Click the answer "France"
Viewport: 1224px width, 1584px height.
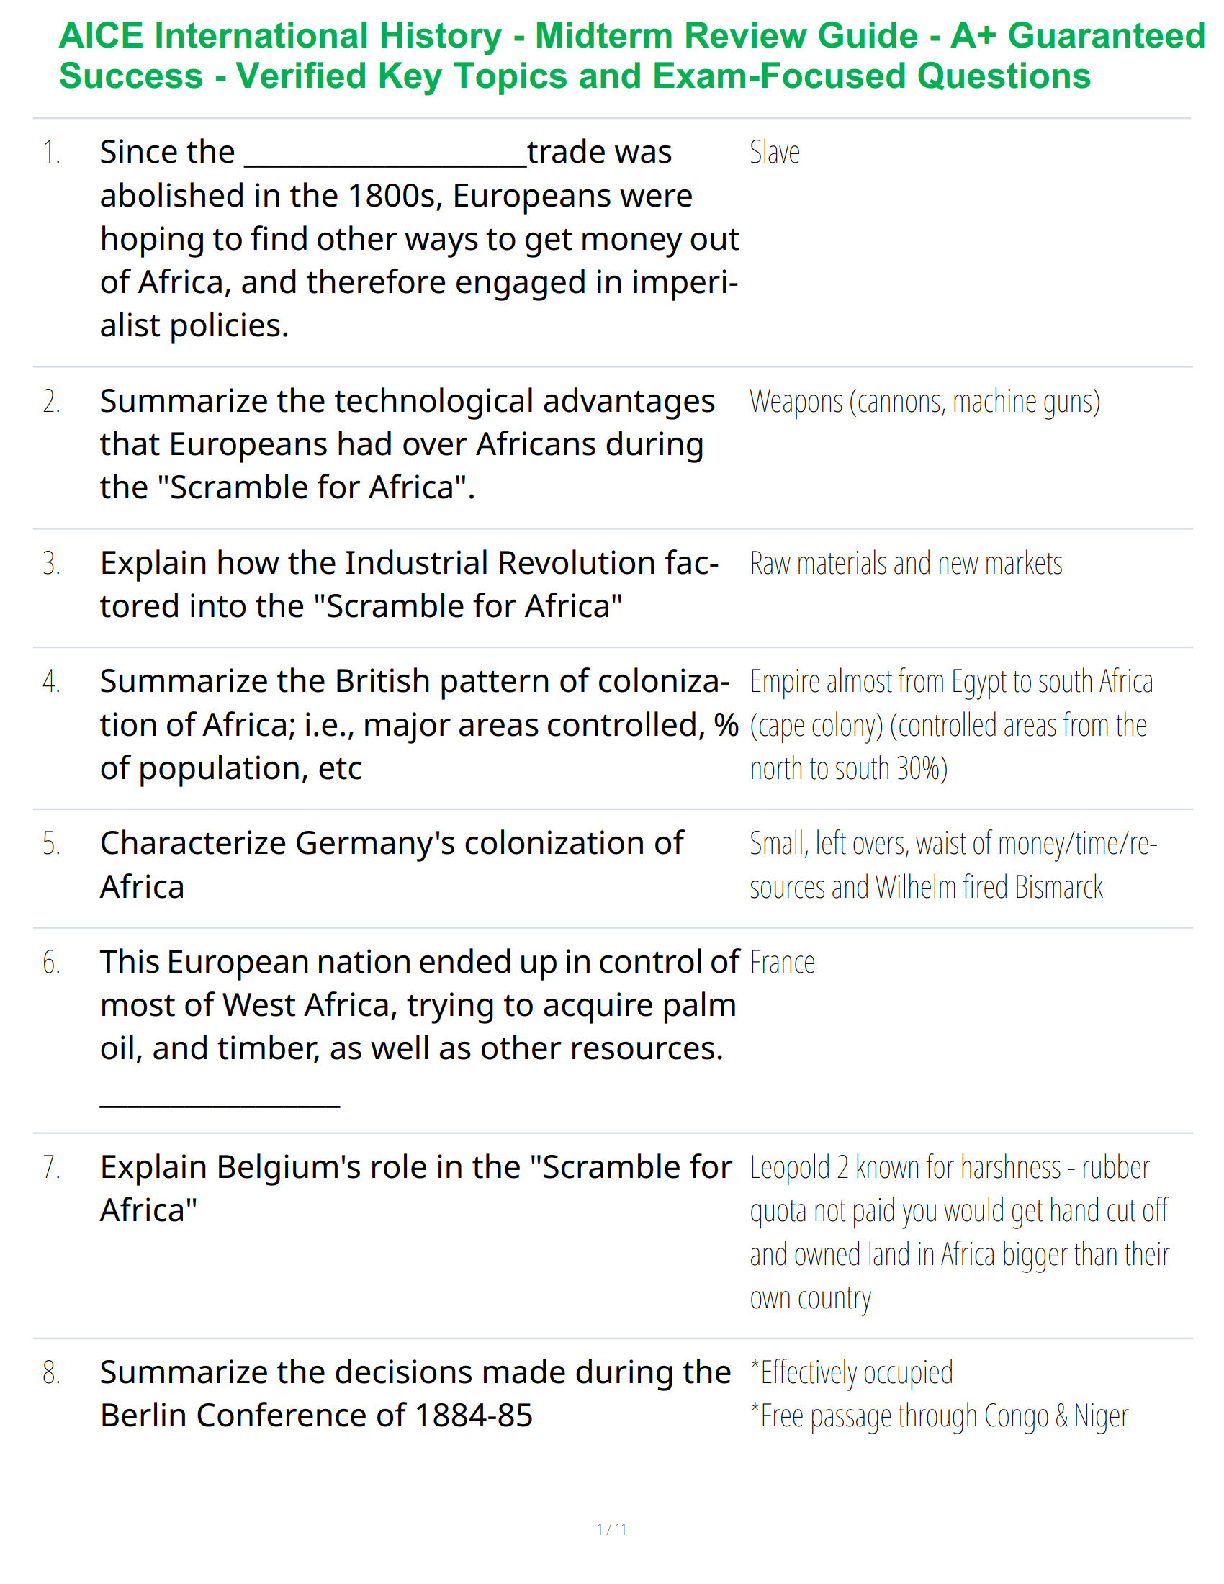782,963
